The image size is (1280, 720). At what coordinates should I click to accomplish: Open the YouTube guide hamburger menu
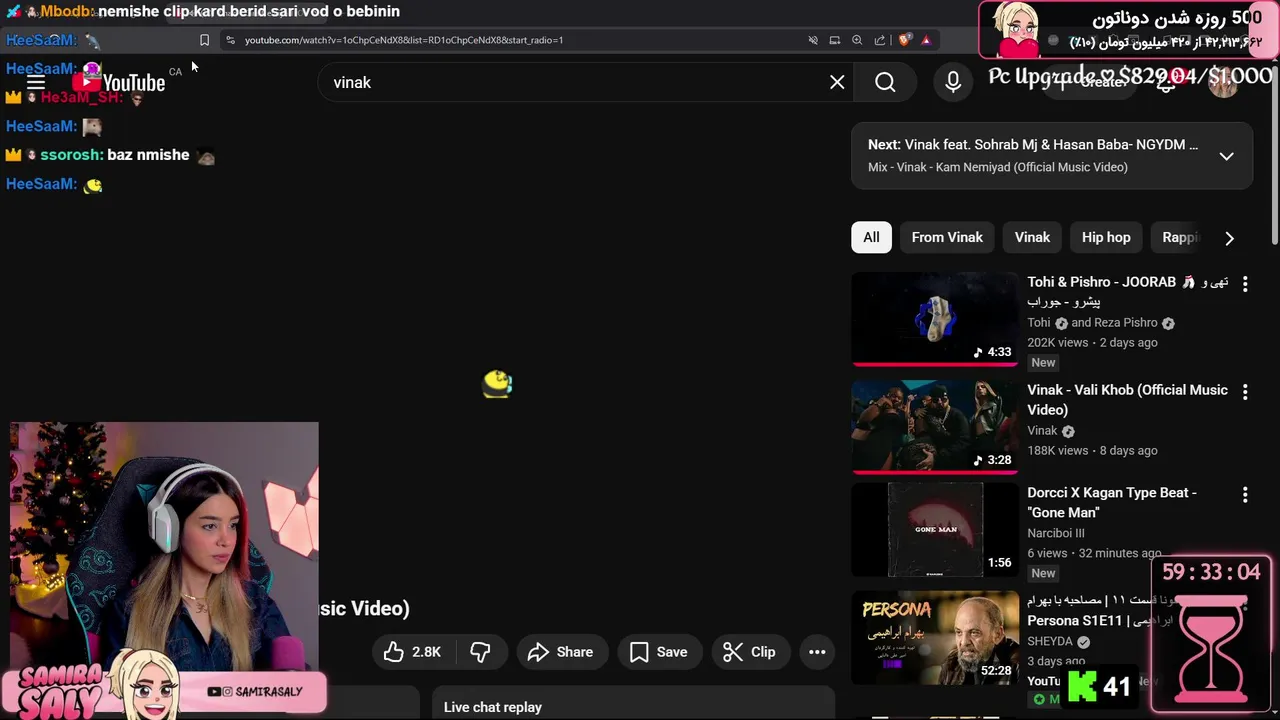[36, 82]
